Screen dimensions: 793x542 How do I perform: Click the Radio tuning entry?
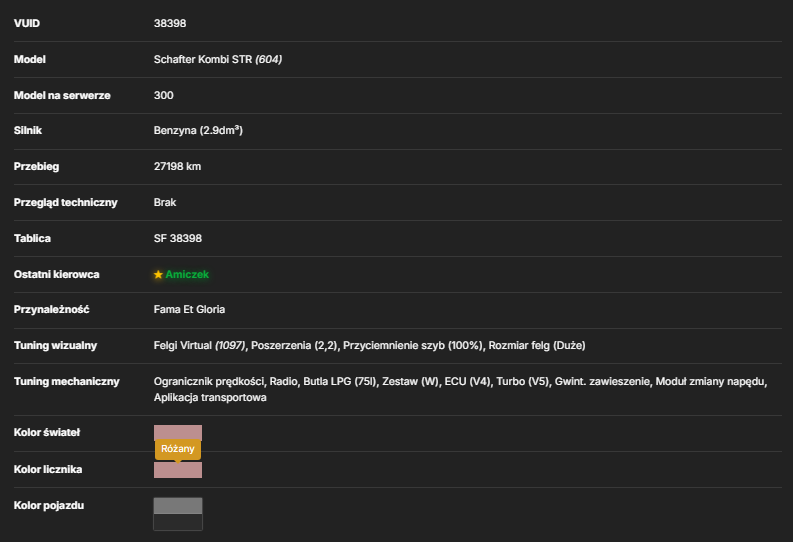pos(283,381)
